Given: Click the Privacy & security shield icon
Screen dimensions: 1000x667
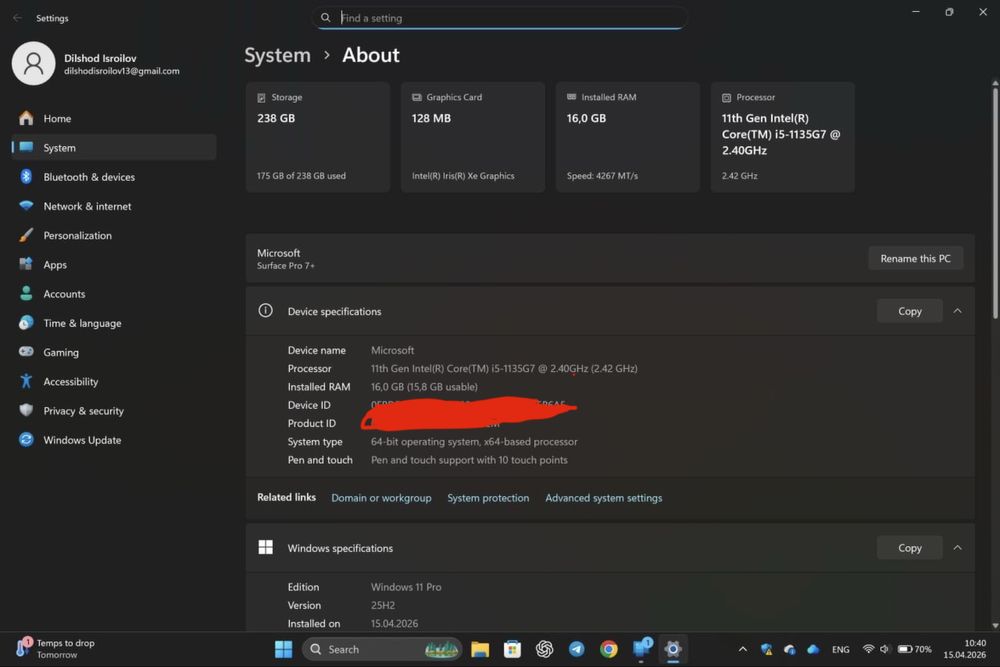Looking at the screenshot, I should (26, 410).
